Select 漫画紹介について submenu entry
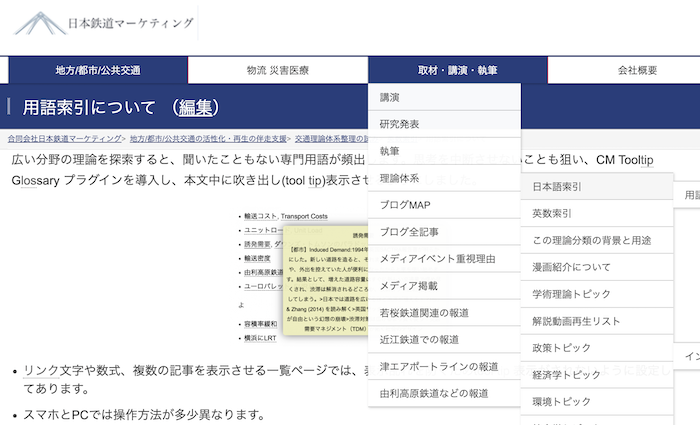 [597, 267]
